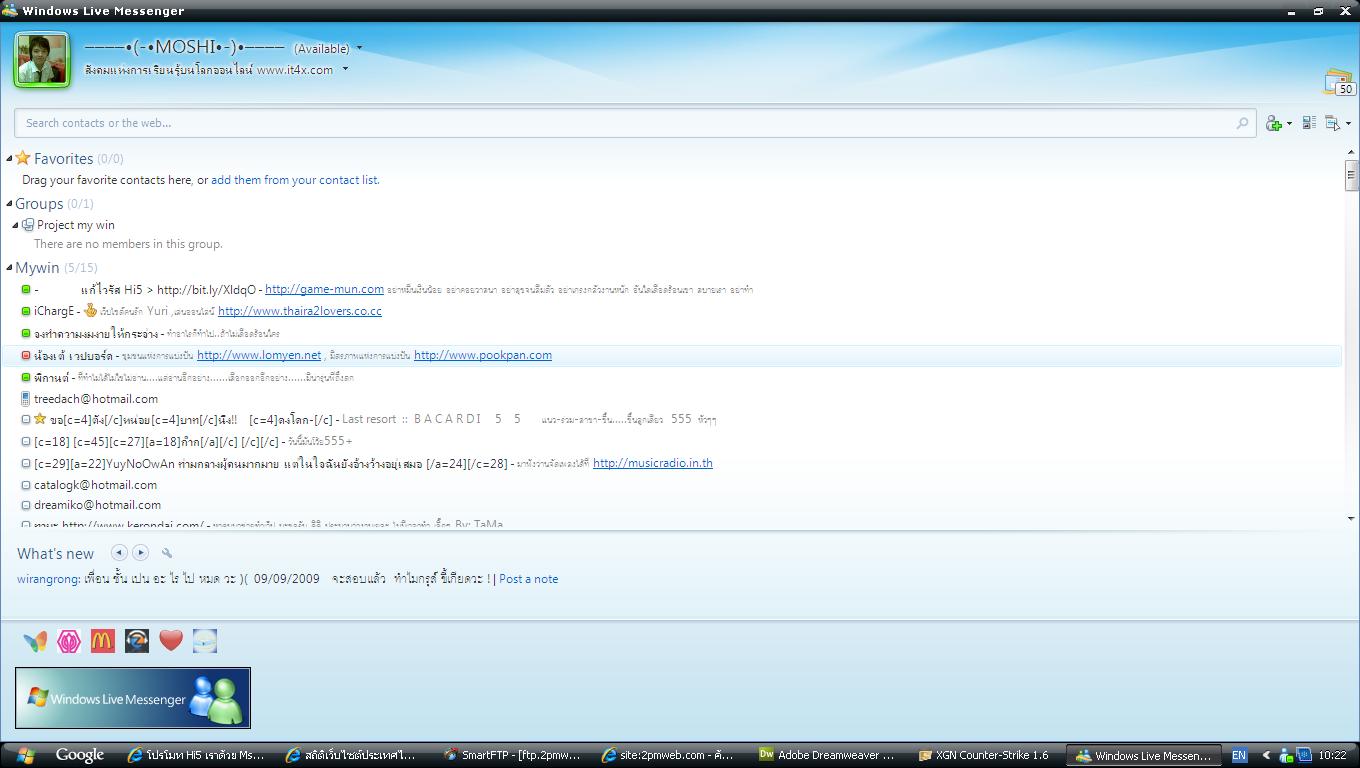The width and height of the screenshot is (1360, 768).
Task: Click online status icon of Hi5 contact row
Action: click(26, 289)
